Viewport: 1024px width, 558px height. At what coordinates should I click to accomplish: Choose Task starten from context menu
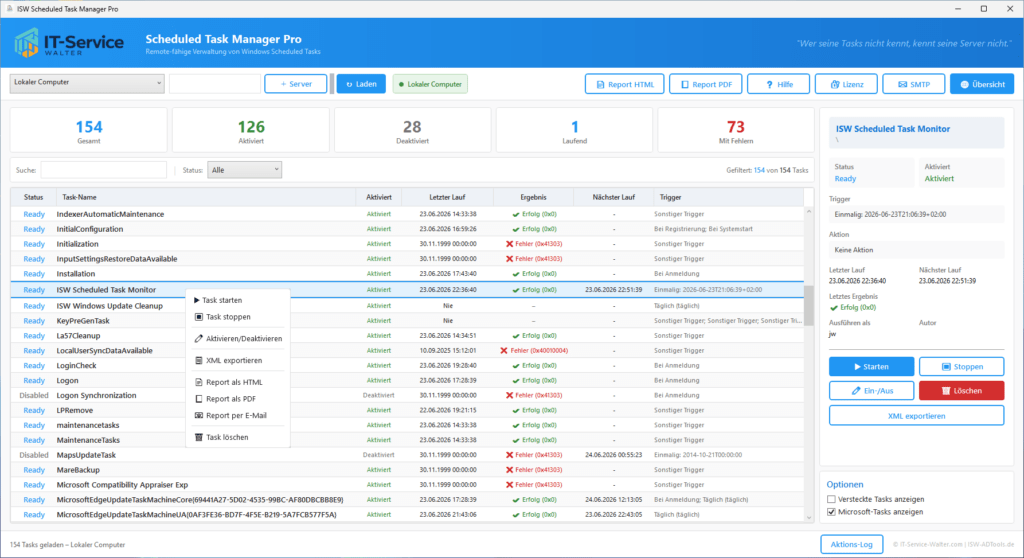pyautogui.click(x=237, y=300)
